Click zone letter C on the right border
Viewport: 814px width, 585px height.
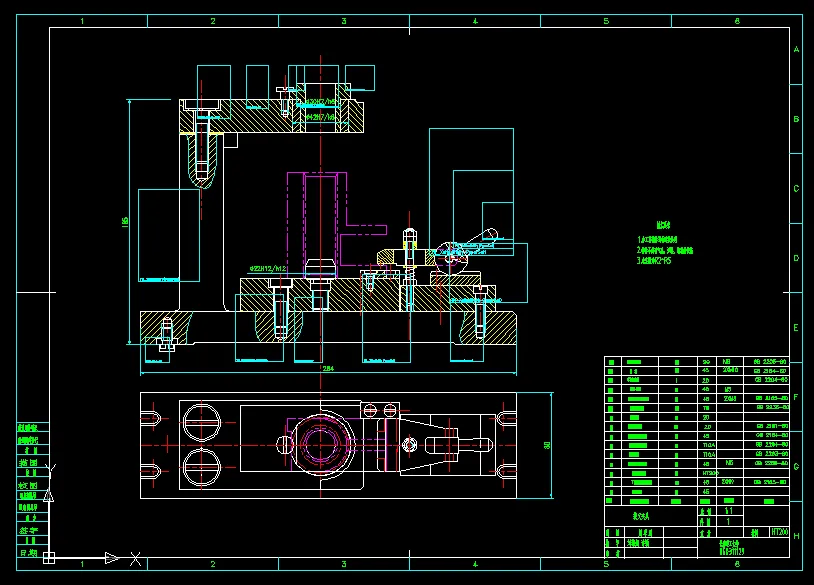(x=796, y=188)
